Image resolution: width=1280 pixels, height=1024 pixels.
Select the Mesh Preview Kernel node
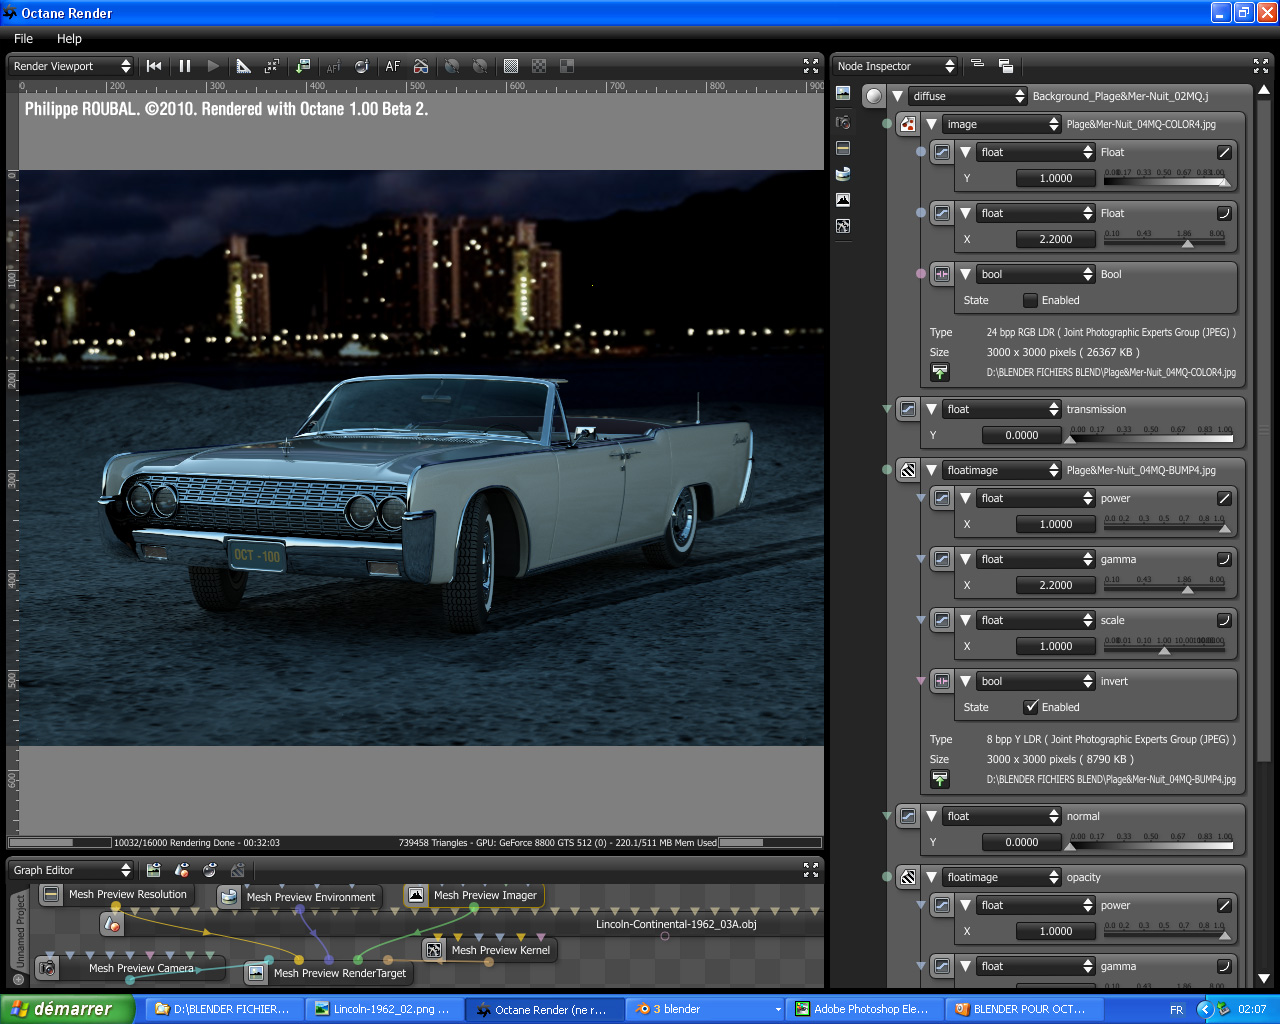[500, 950]
